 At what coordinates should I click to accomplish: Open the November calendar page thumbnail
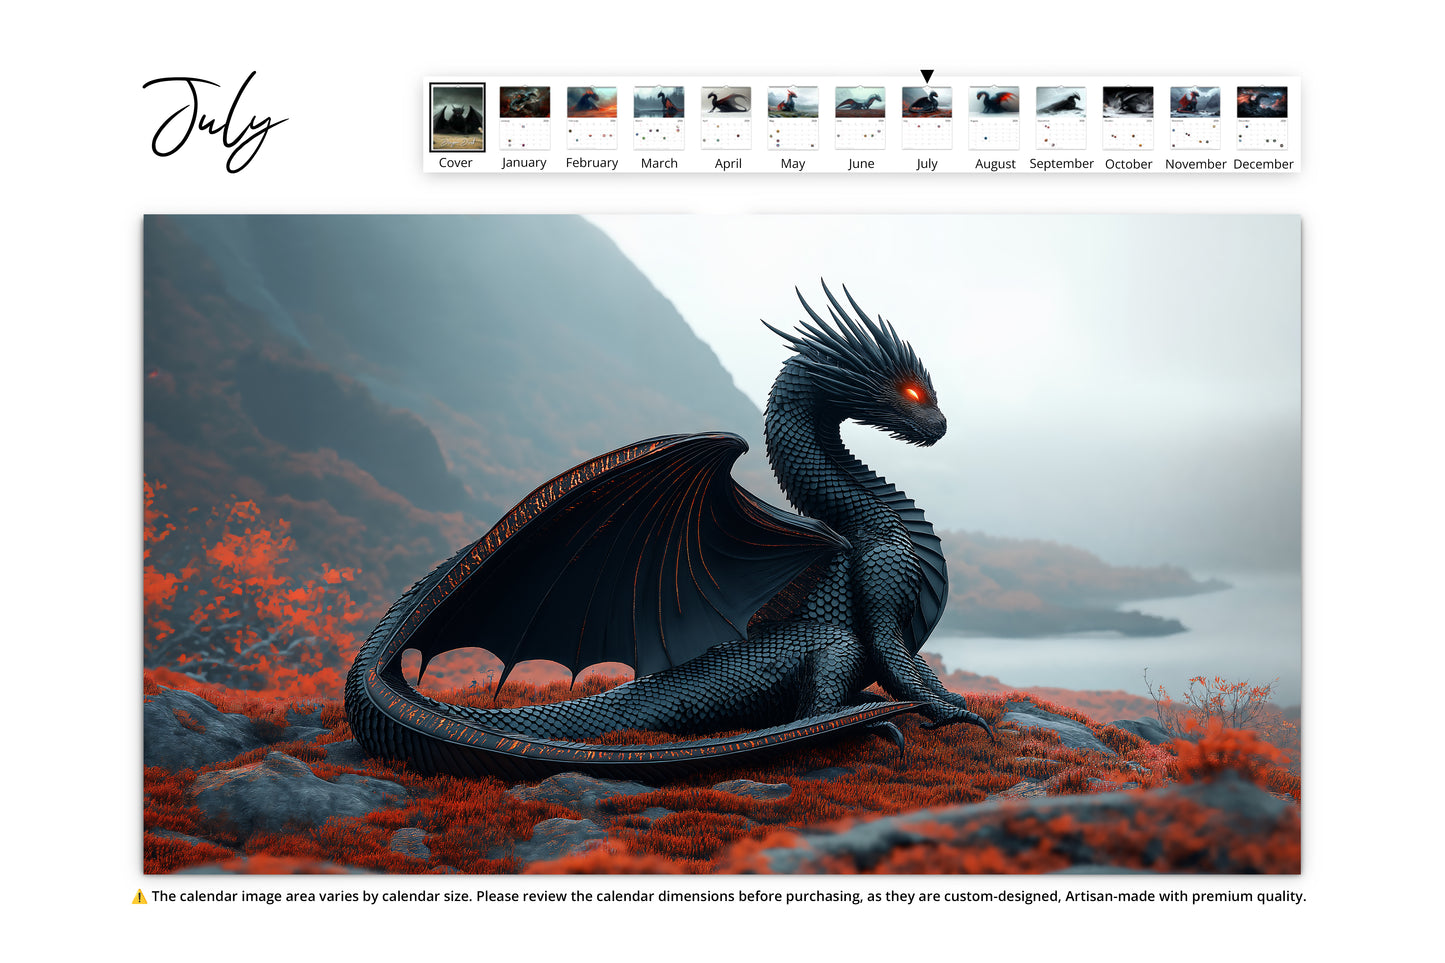point(1195,118)
